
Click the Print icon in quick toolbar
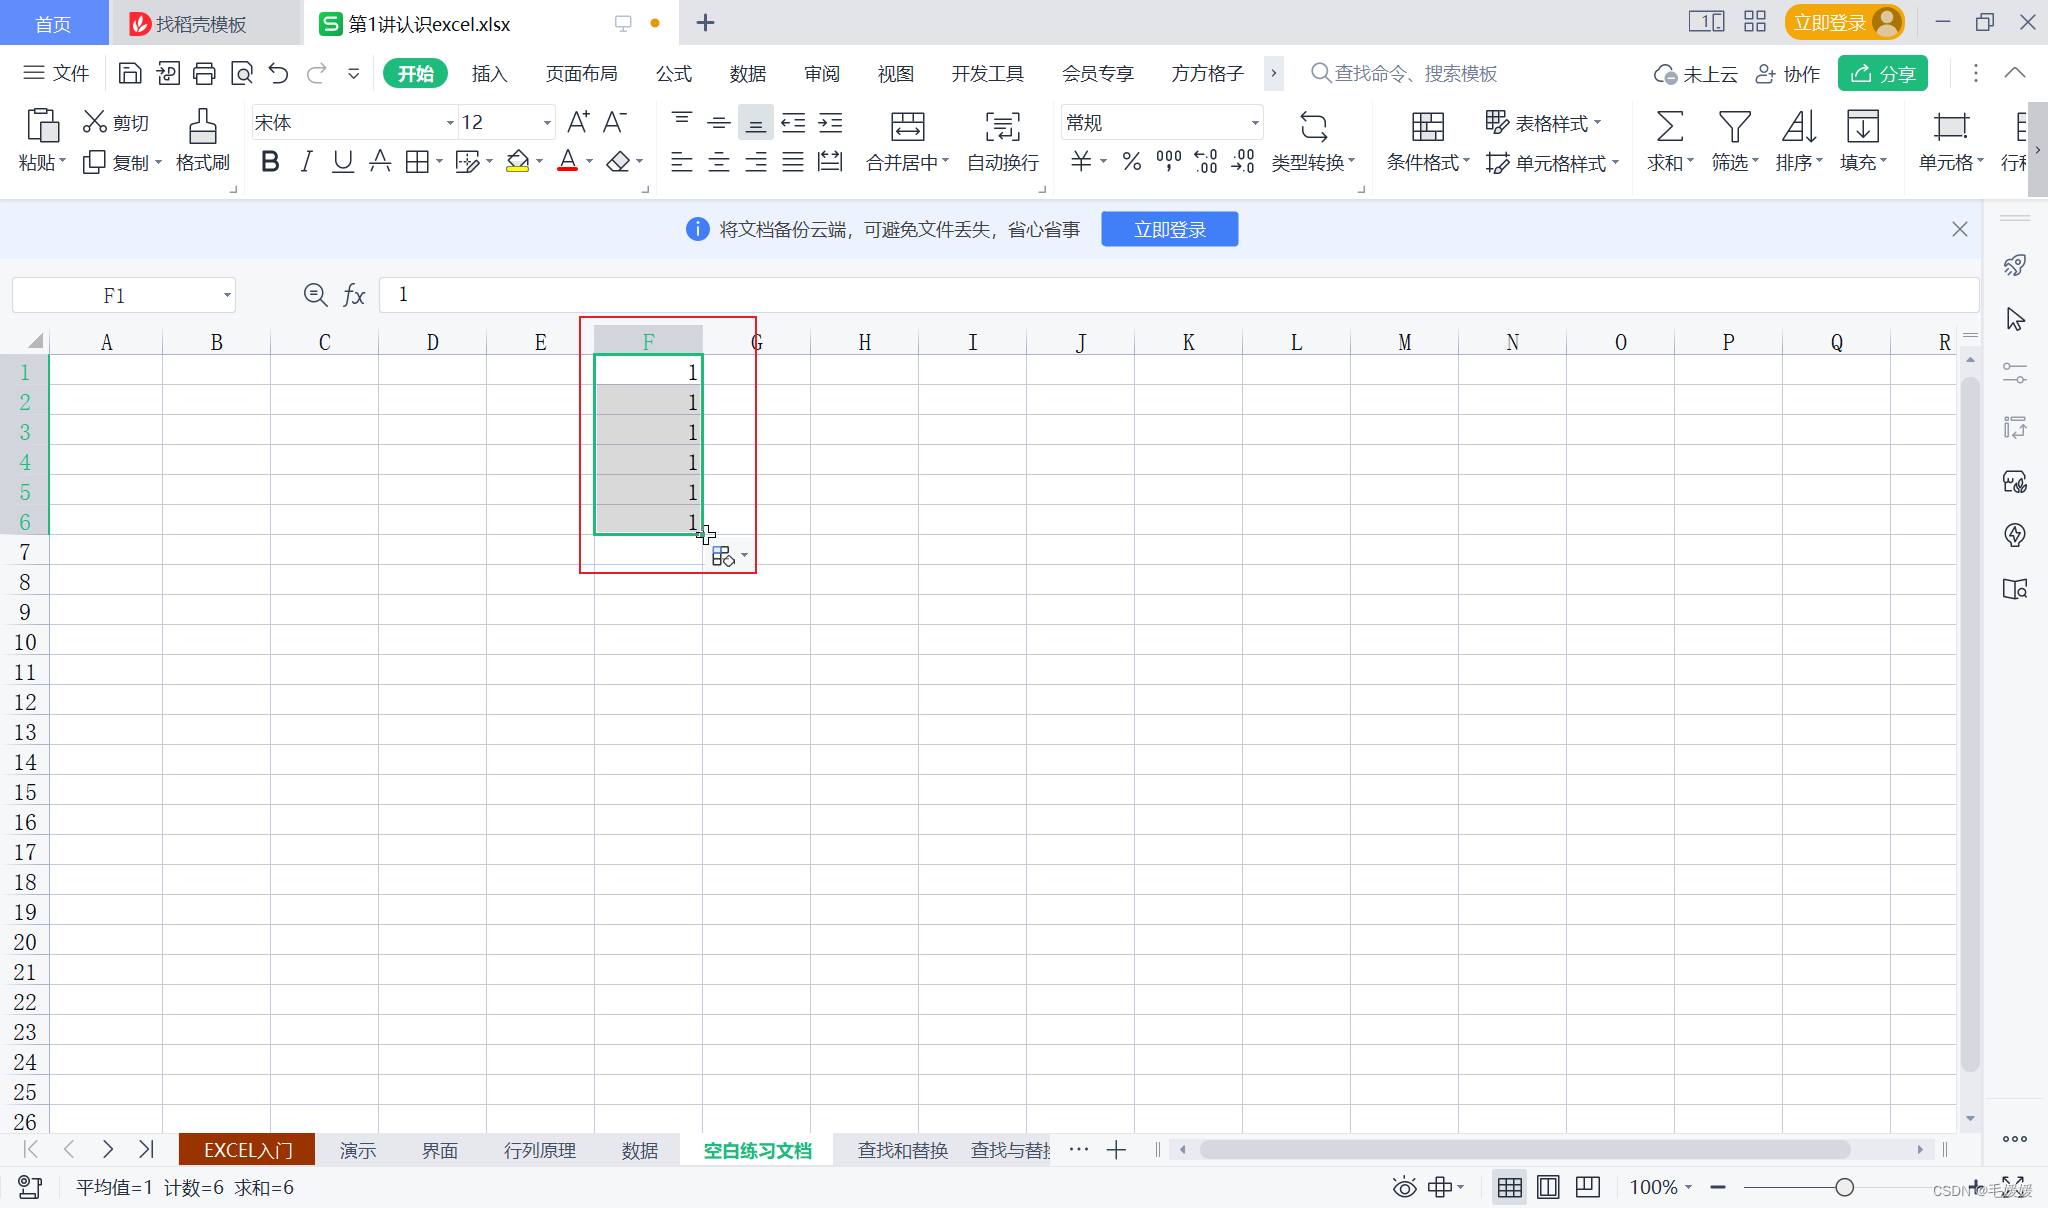click(204, 73)
